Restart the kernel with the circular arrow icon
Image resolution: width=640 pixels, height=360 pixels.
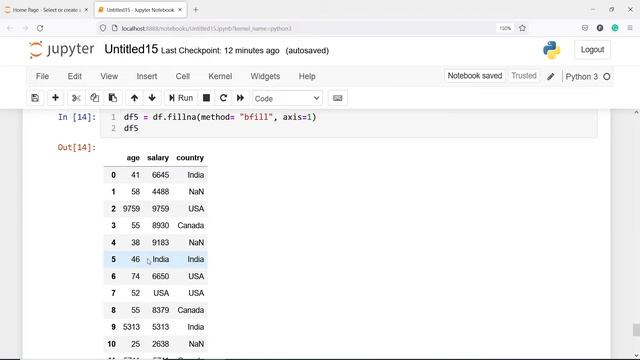tap(223, 98)
